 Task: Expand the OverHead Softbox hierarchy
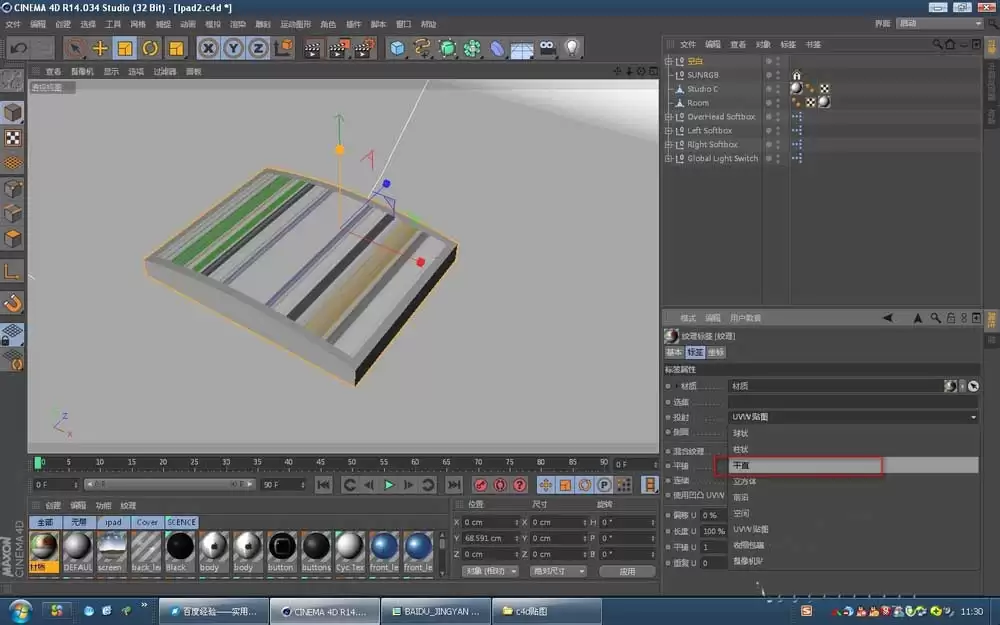pos(668,117)
